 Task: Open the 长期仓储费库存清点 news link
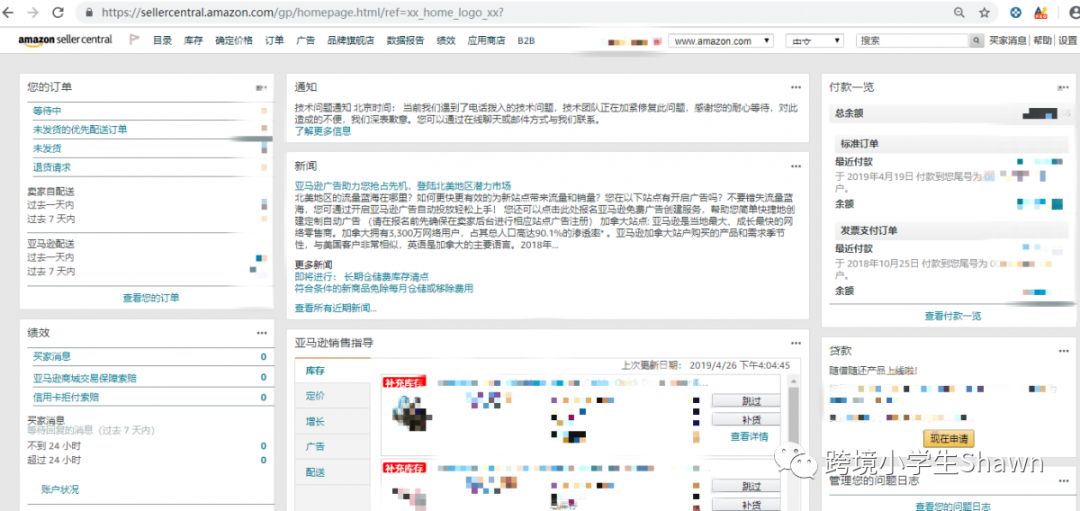(x=386, y=276)
